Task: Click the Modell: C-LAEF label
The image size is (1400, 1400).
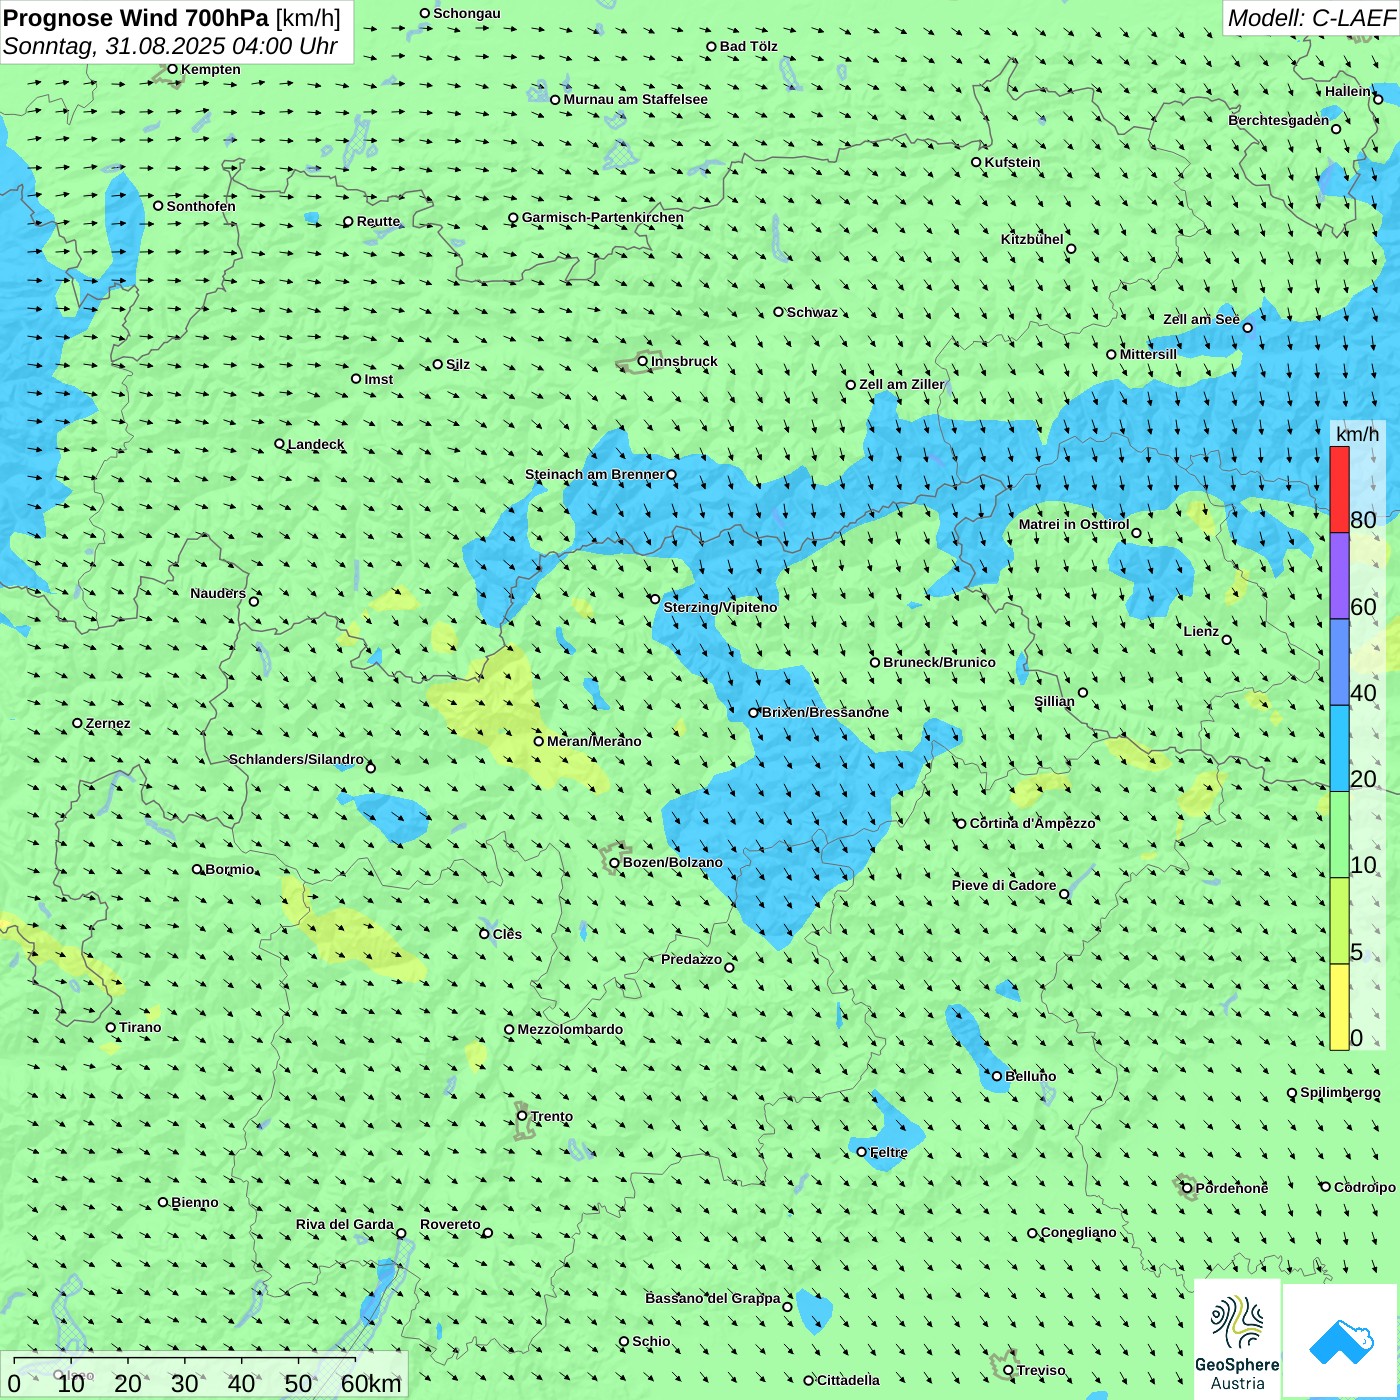Action: click(x=1311, y=18)
